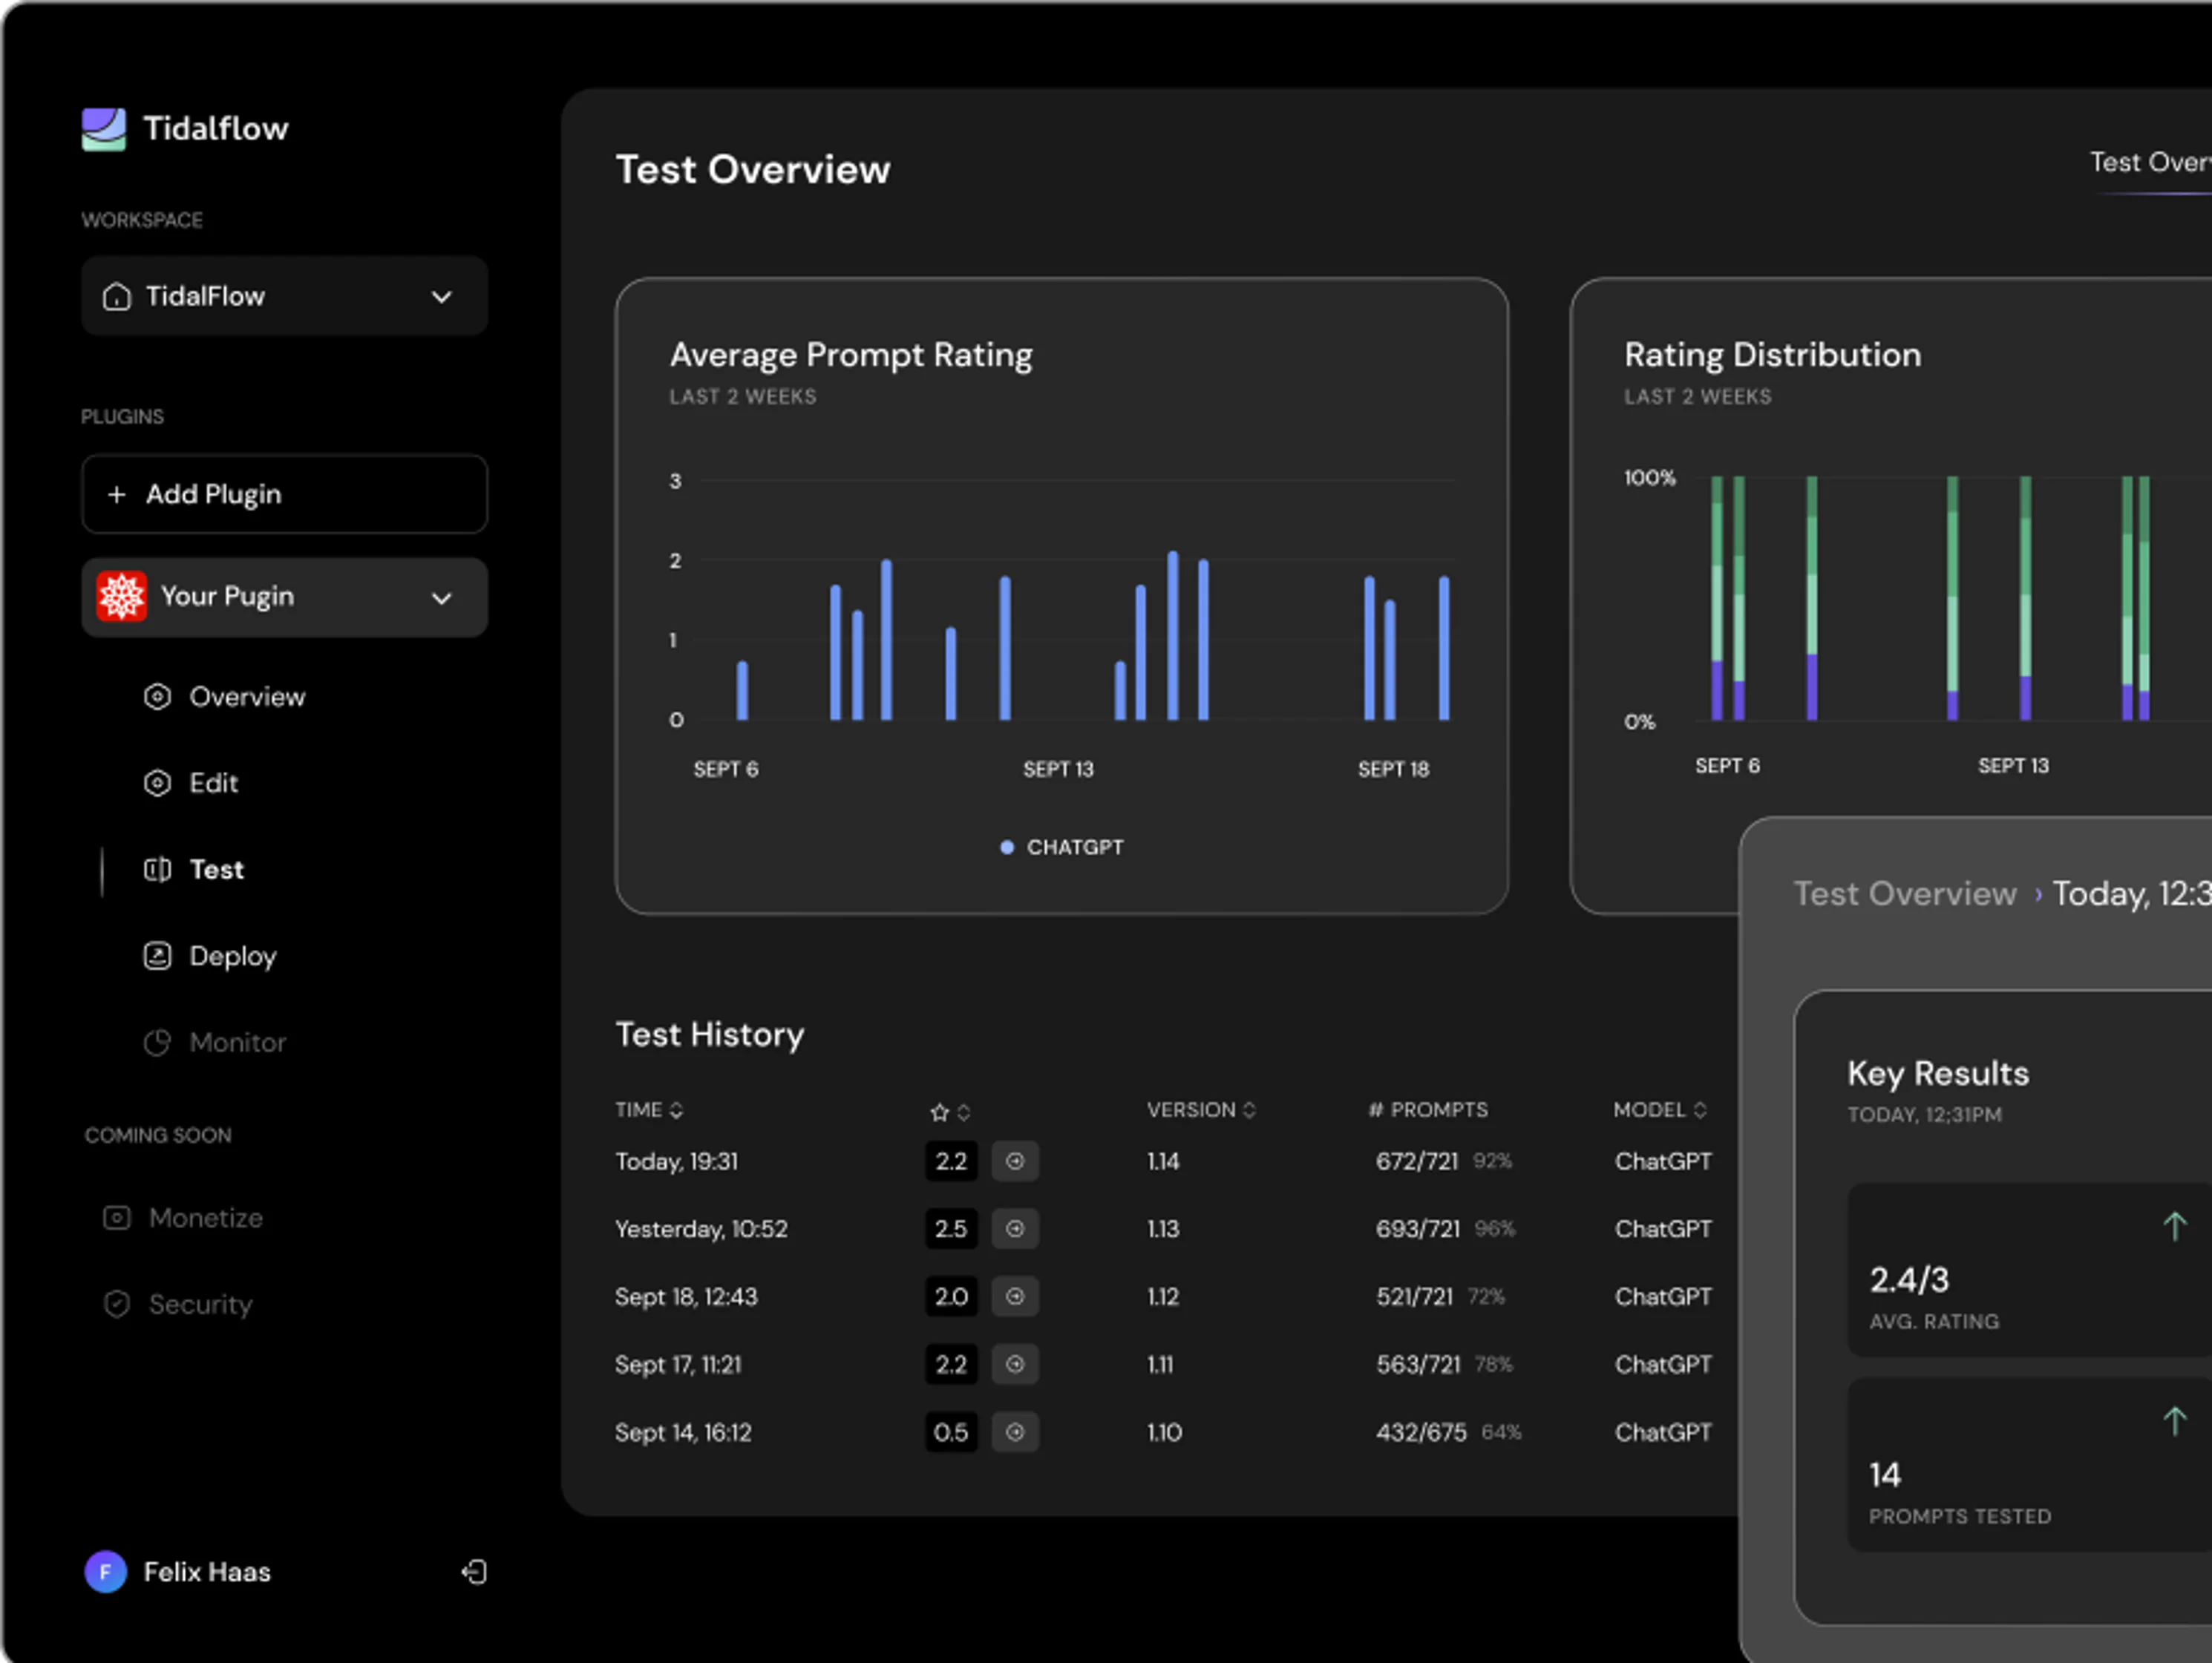The image size is (2212, 1663).
Task: Collapse the Your Pugin plugin menu
Action: tap(441, 598)
